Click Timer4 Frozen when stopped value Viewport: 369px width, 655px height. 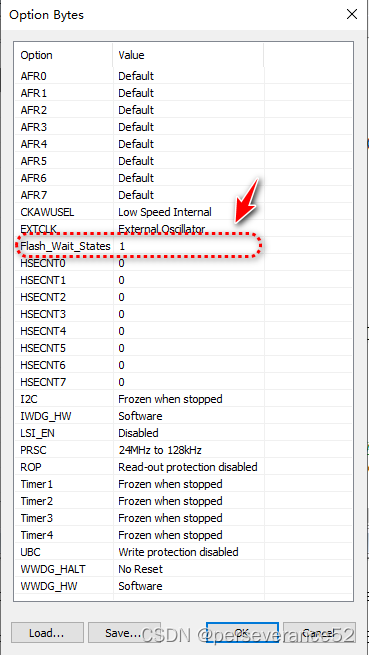pyautogui.click(x=170, y=536)
